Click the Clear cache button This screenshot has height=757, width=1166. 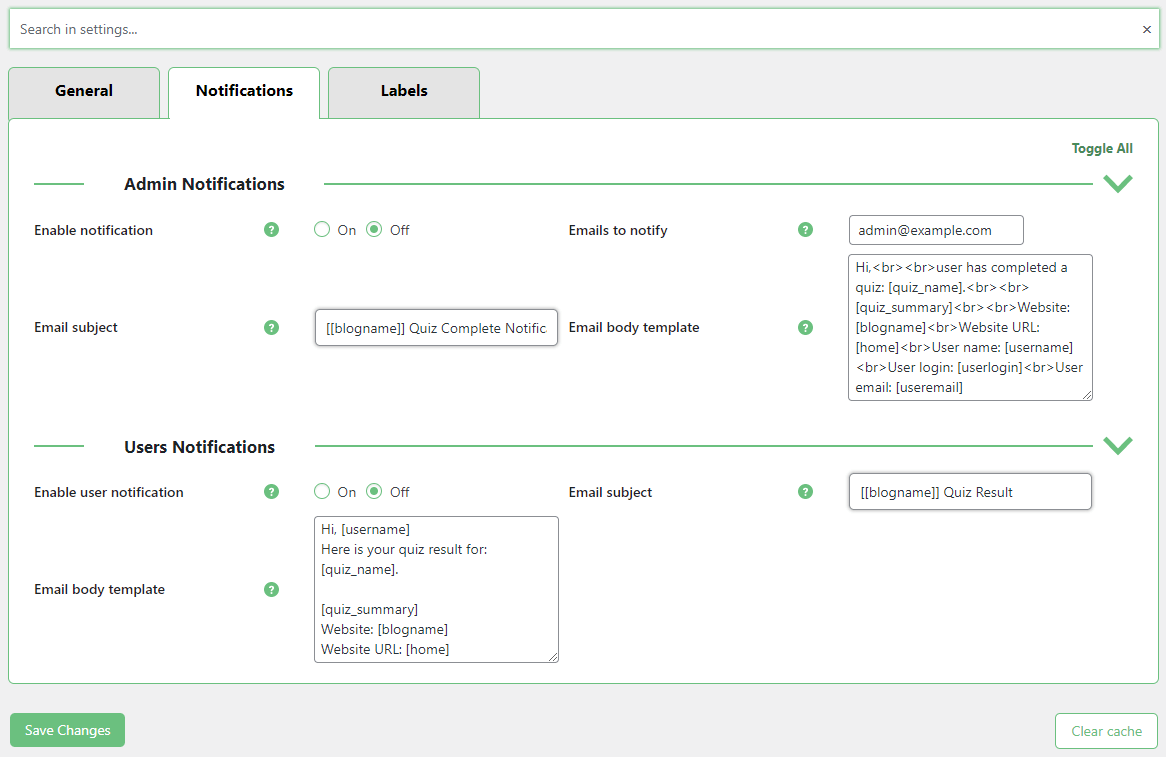click(x=1106, y=731)
